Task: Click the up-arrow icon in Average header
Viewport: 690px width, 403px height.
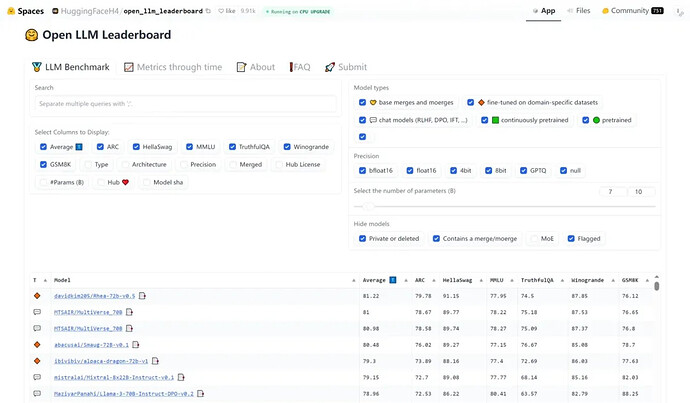Action: point(393,280)
